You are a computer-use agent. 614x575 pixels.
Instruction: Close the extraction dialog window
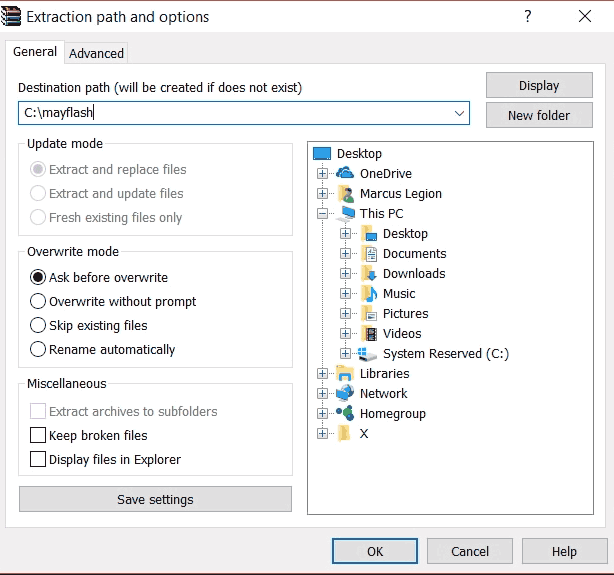(585, 16)
